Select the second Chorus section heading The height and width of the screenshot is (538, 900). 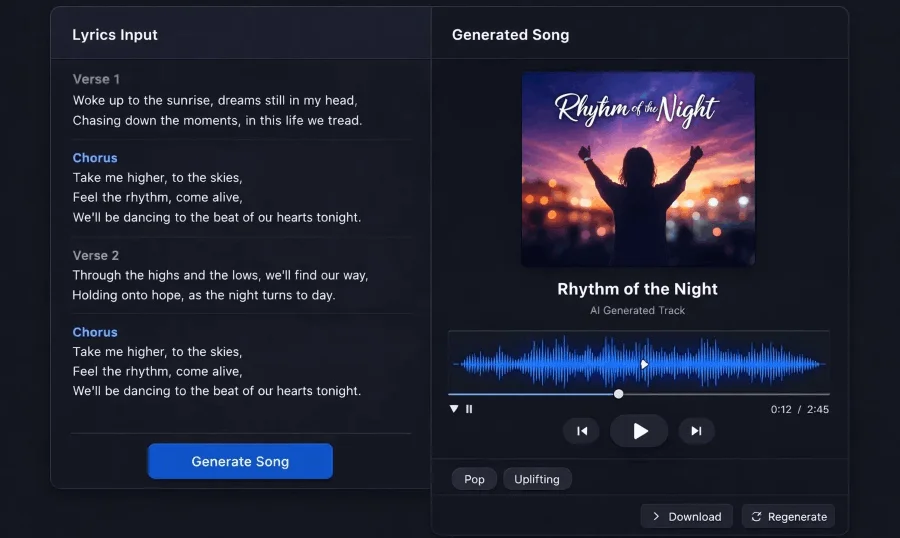[x=95, y=332]
